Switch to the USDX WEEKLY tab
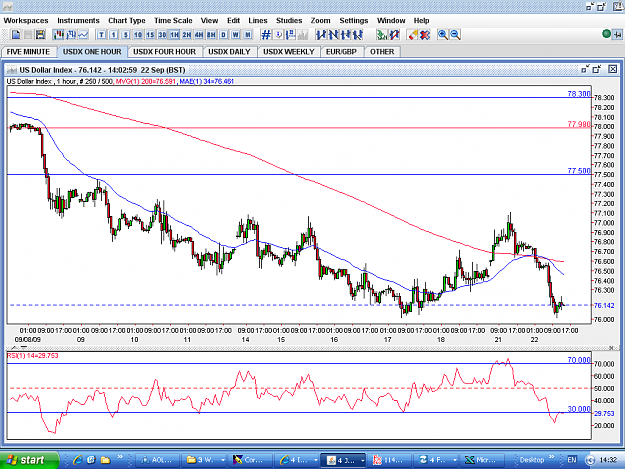625x469 pixels. coord(289,52)
